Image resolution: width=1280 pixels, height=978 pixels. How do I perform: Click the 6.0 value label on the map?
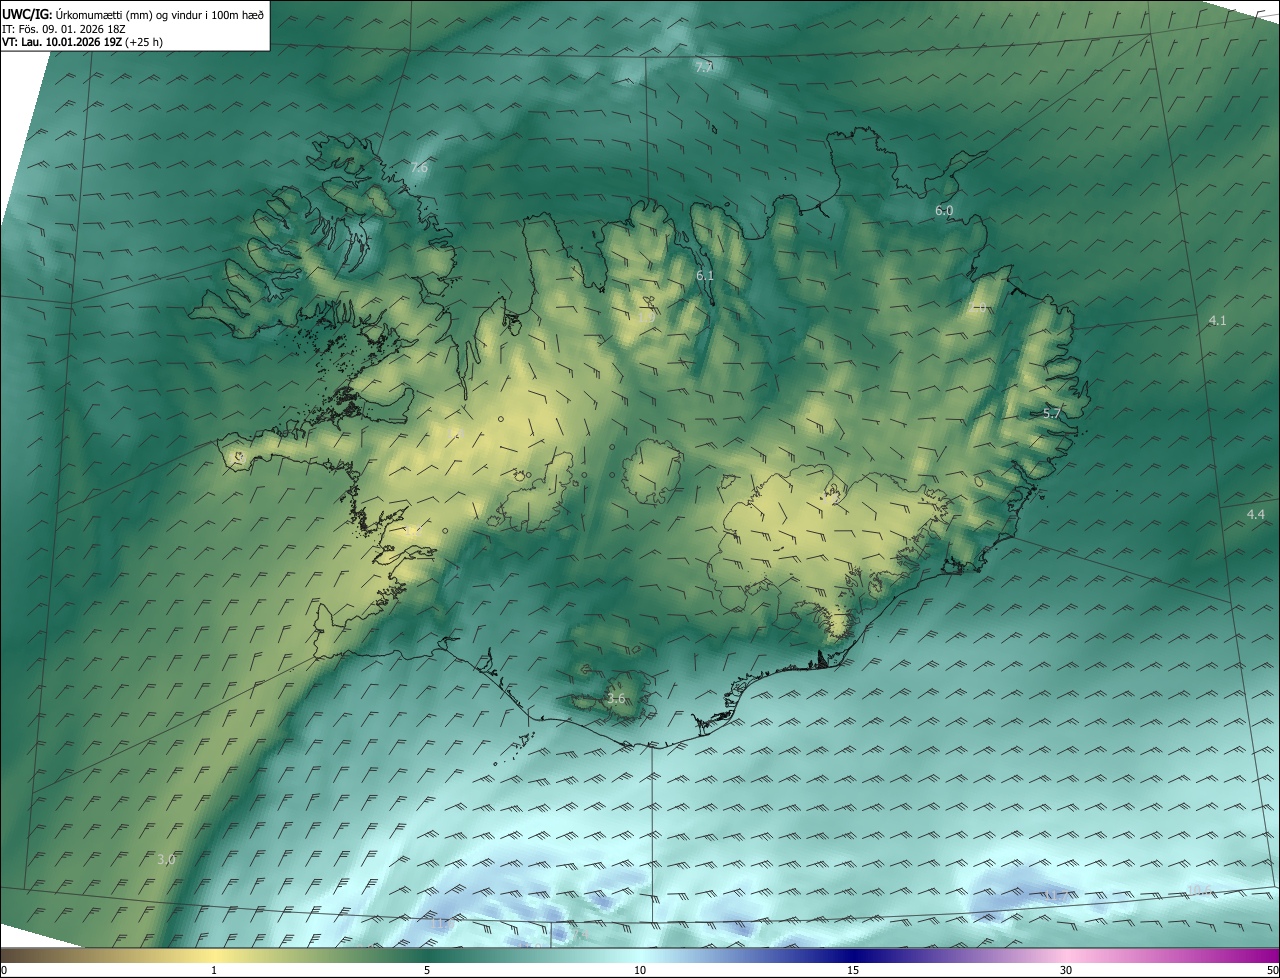pos(944,211)
